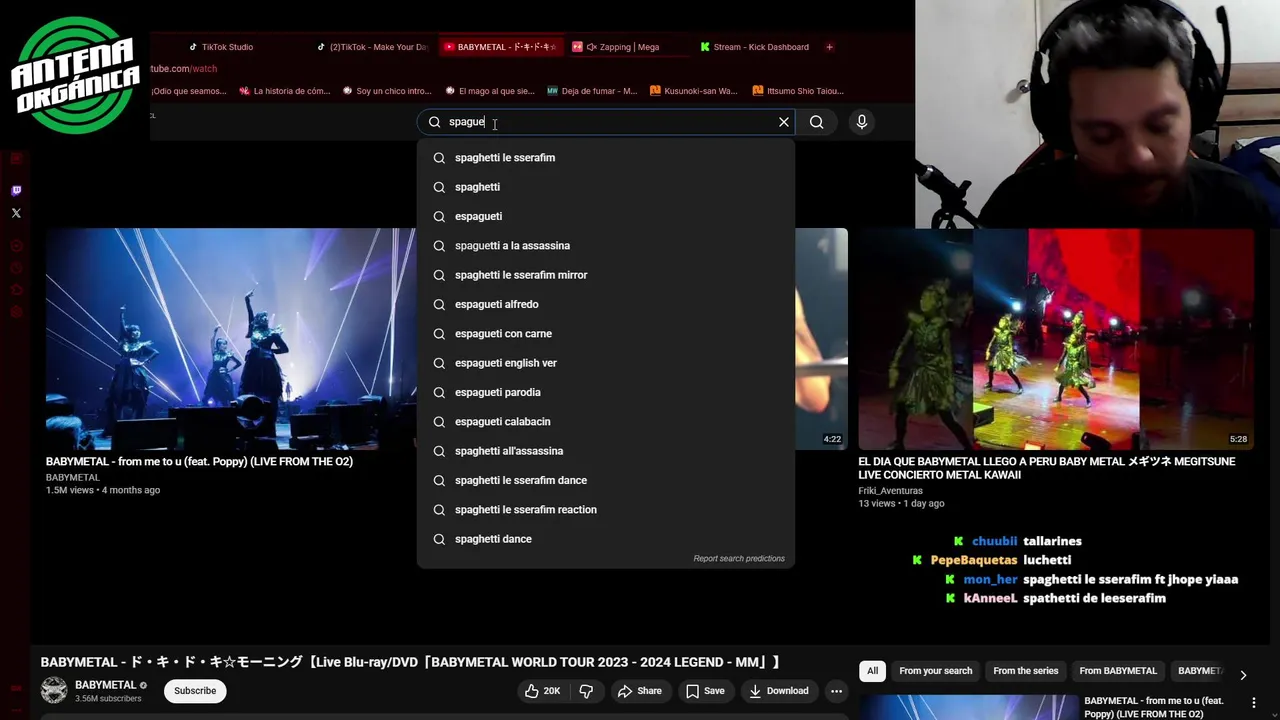Click the magnifier search submit button
Viewport: 1280px width, 720px height.
817,122
